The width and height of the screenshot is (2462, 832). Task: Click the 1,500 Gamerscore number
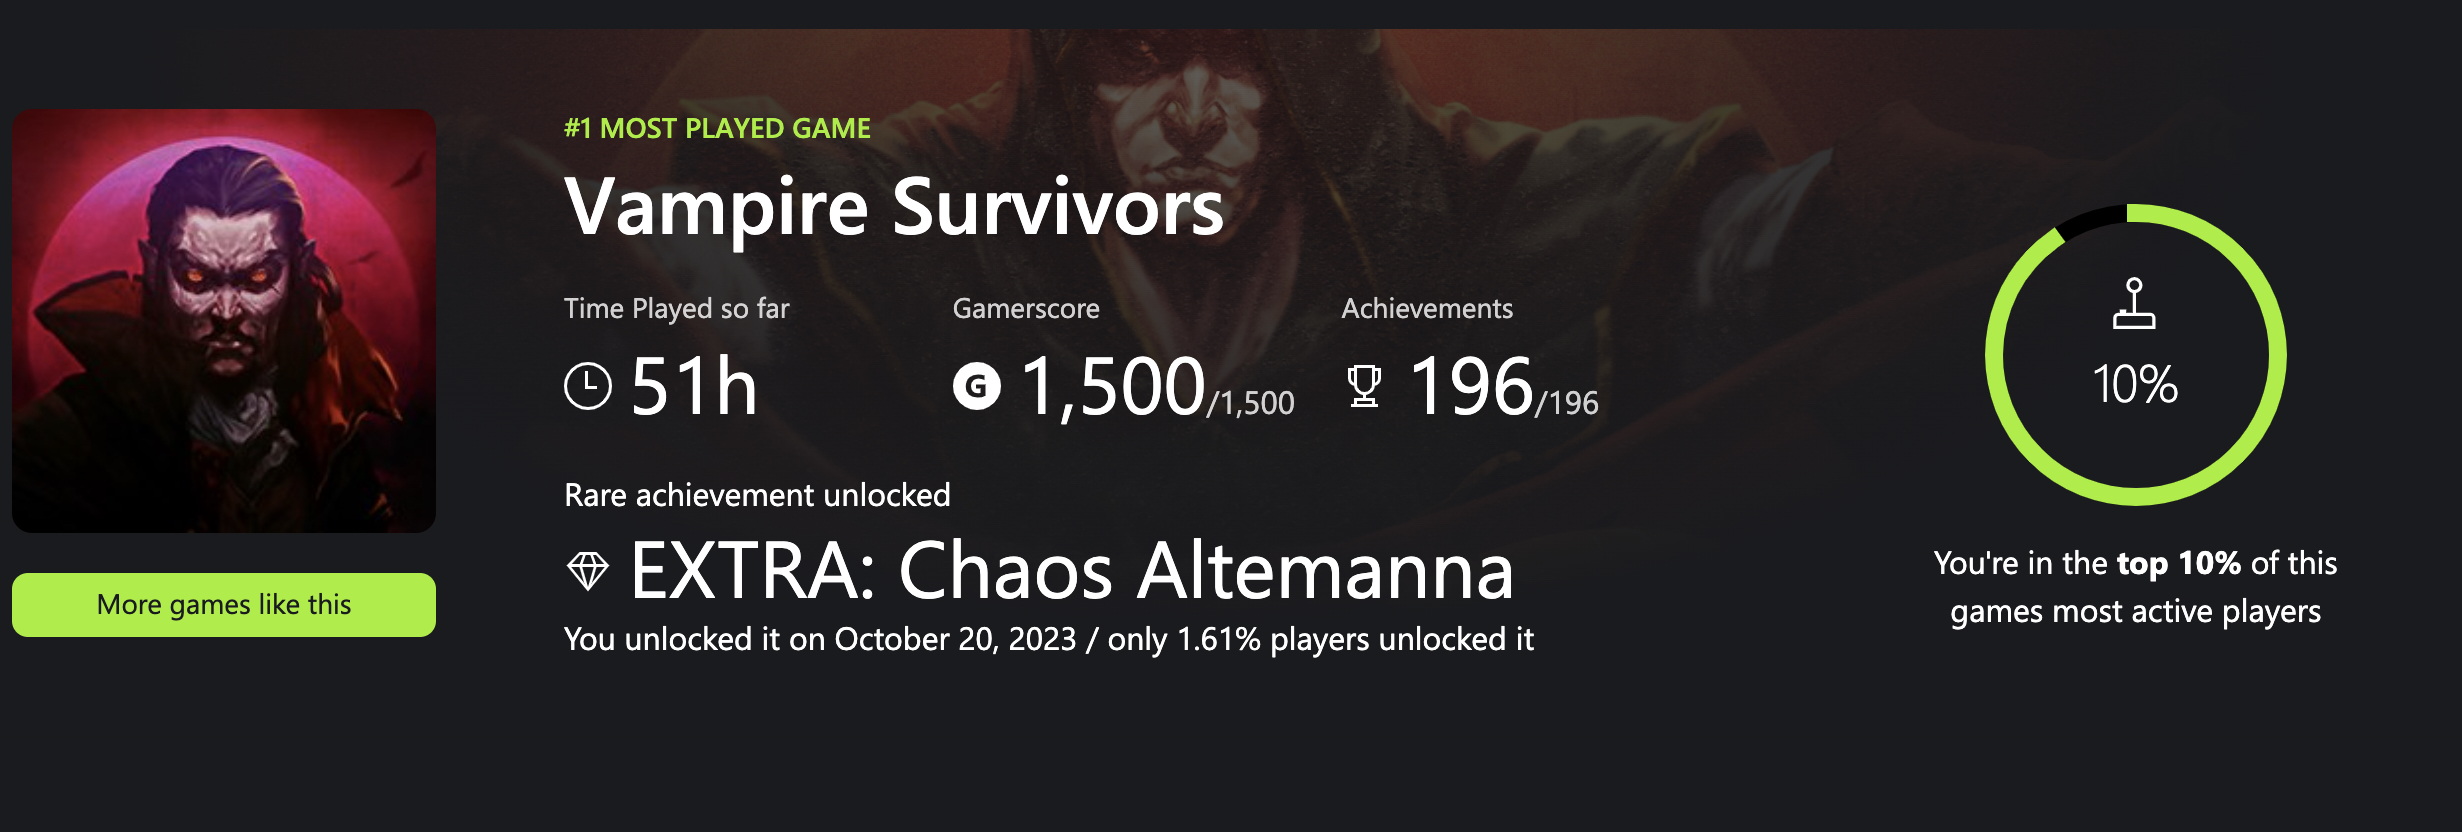tap(1112, 386)
